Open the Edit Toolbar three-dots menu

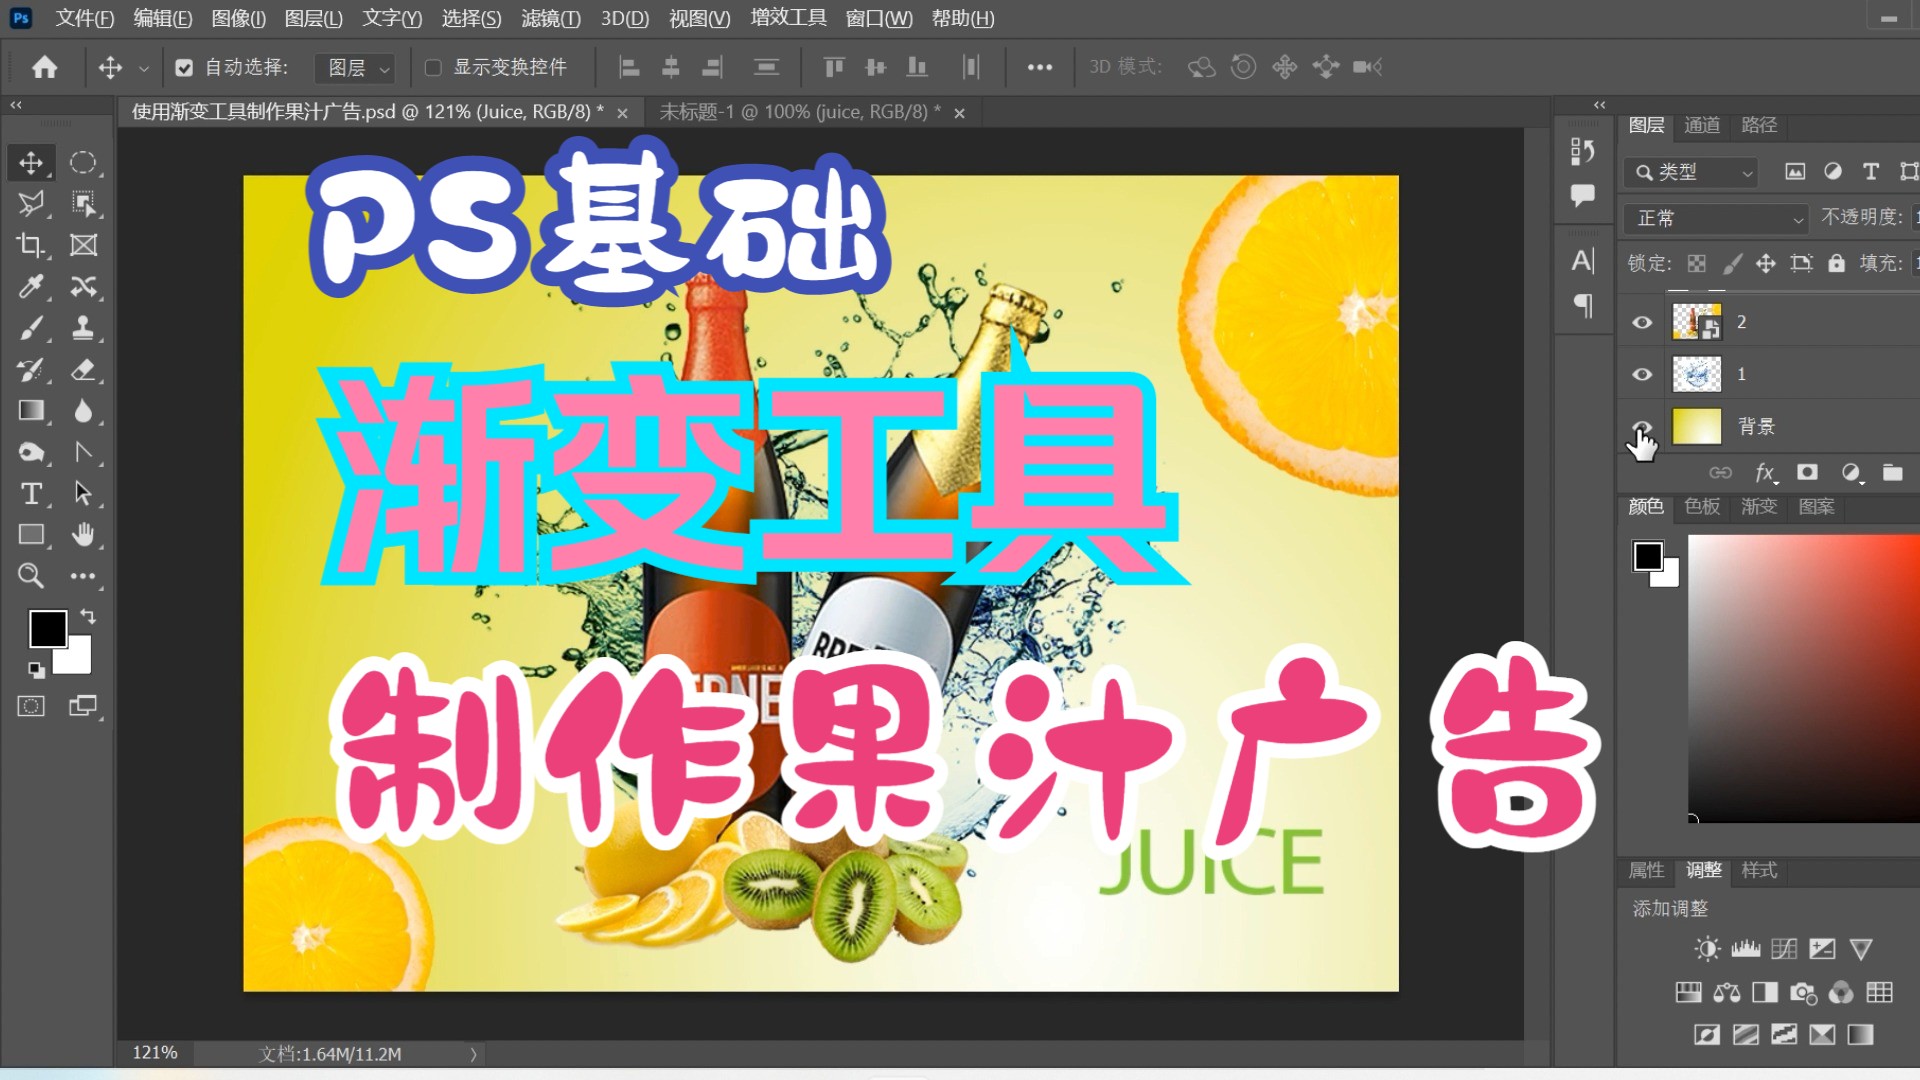pos(83,576)
